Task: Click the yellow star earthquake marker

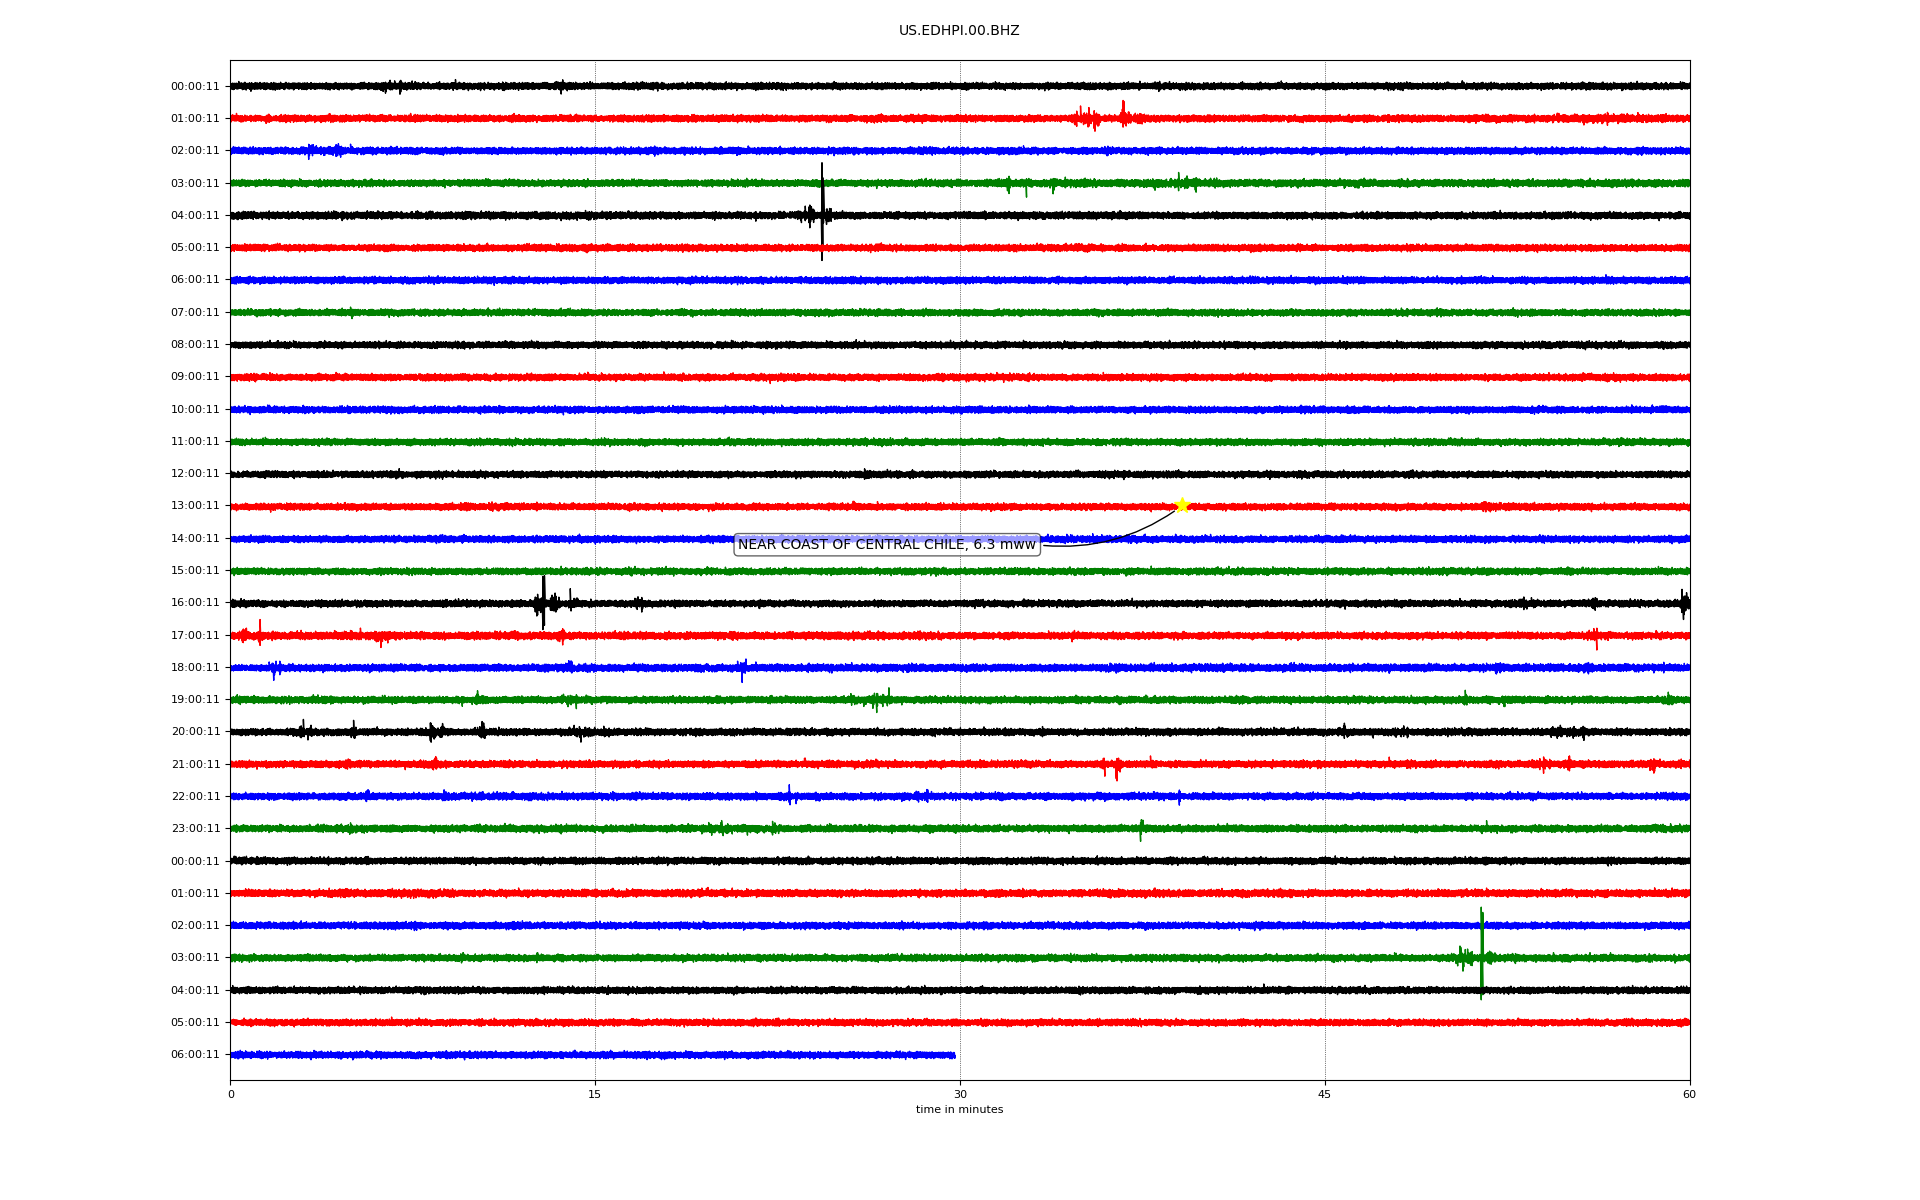Action: [1182, 505]
